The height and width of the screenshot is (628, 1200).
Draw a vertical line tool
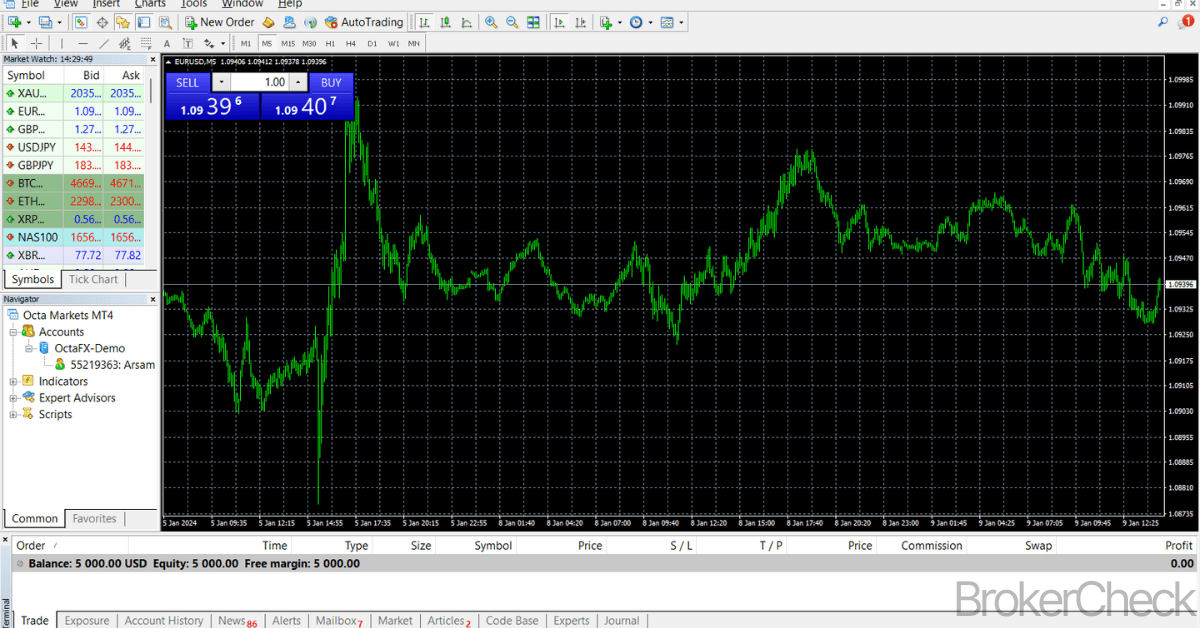point(62,43)
